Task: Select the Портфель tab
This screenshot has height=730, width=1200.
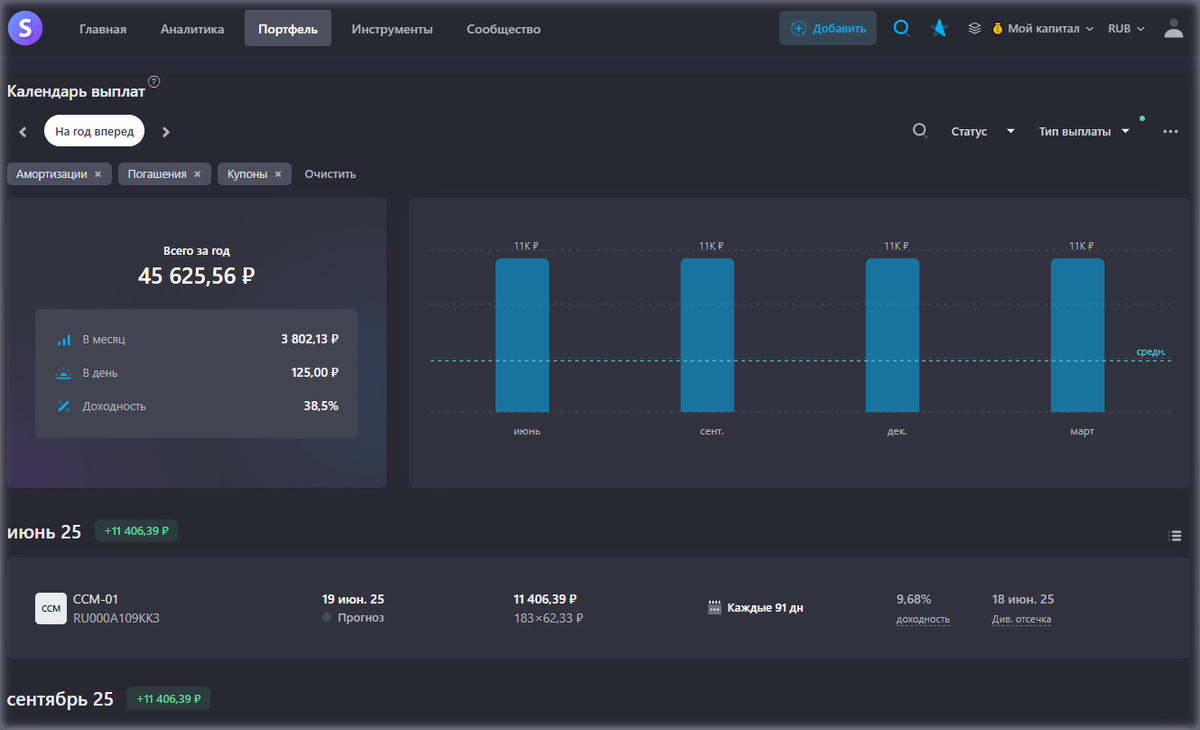Action: [x=288, y=29]
